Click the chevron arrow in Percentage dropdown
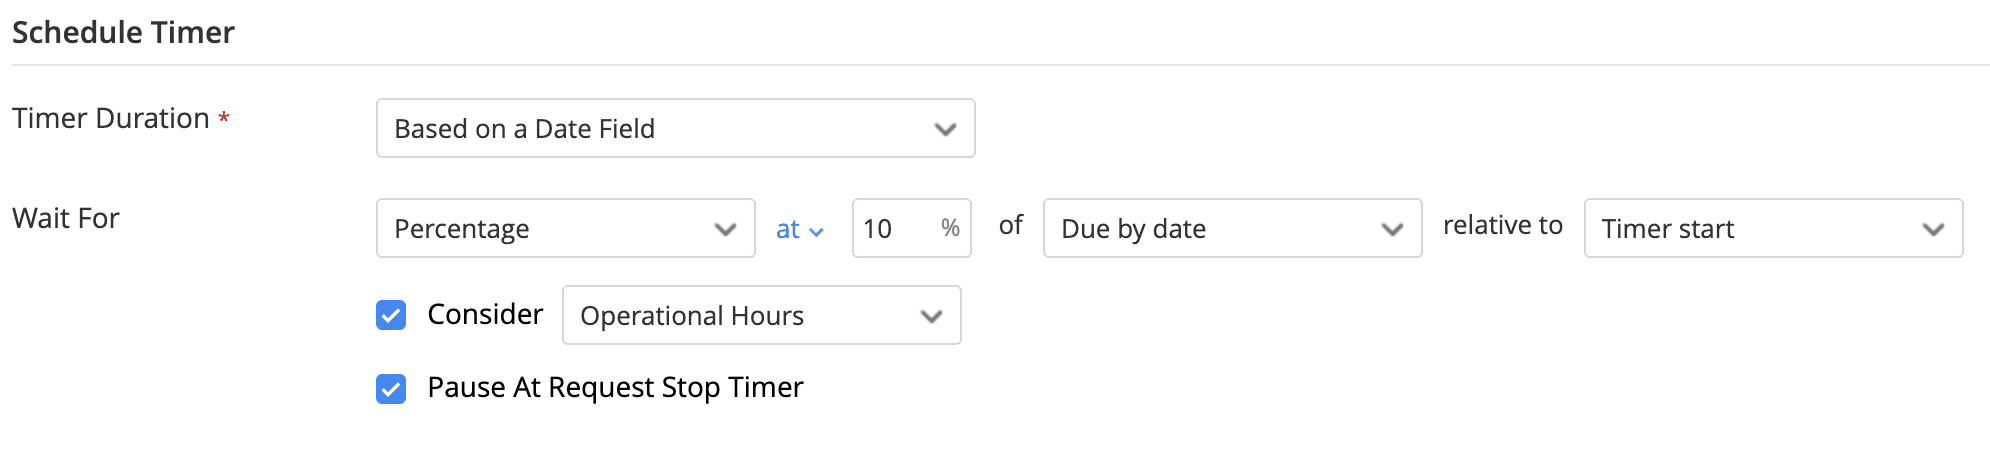This screenshot has height=458, width=1990. [x=725, y=229]
